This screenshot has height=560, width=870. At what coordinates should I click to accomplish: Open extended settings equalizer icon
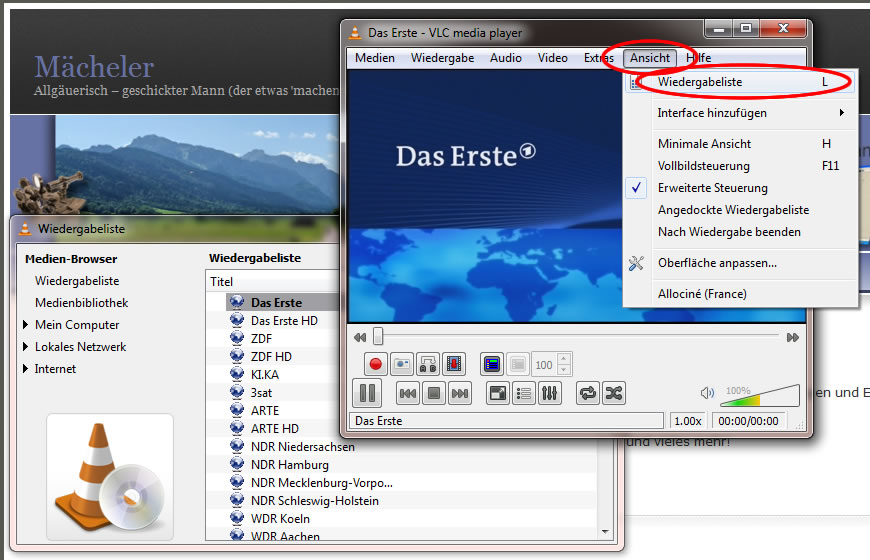(549, 393)
